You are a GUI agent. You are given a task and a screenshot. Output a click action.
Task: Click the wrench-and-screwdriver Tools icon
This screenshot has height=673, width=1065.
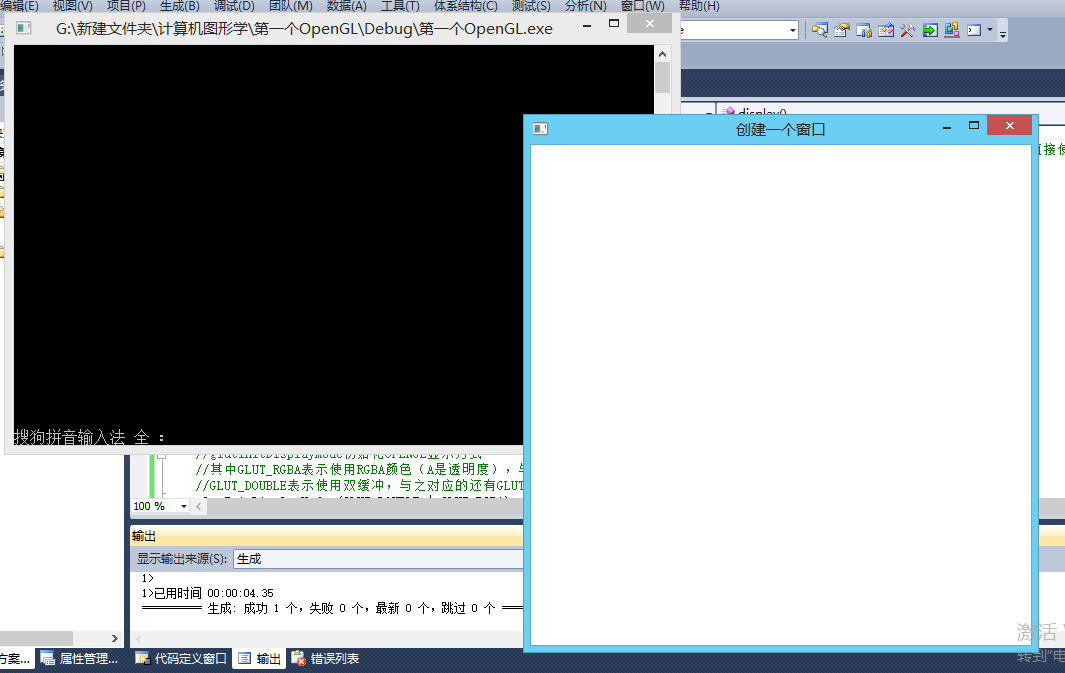[906, 30]
